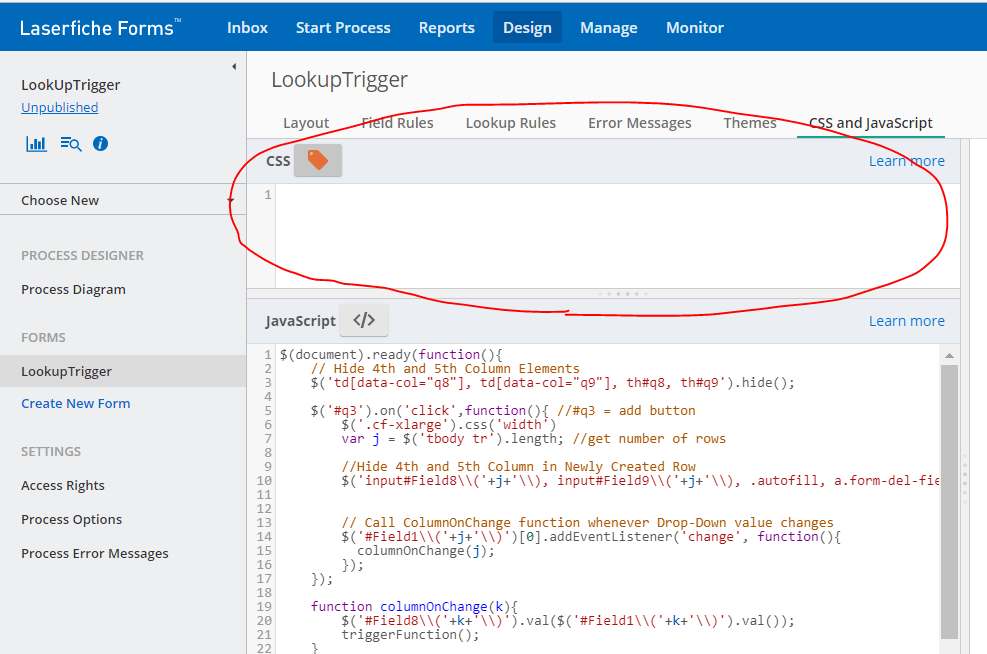Open the form info icon
Screen dimensions: 987x654
coord(99,143)
